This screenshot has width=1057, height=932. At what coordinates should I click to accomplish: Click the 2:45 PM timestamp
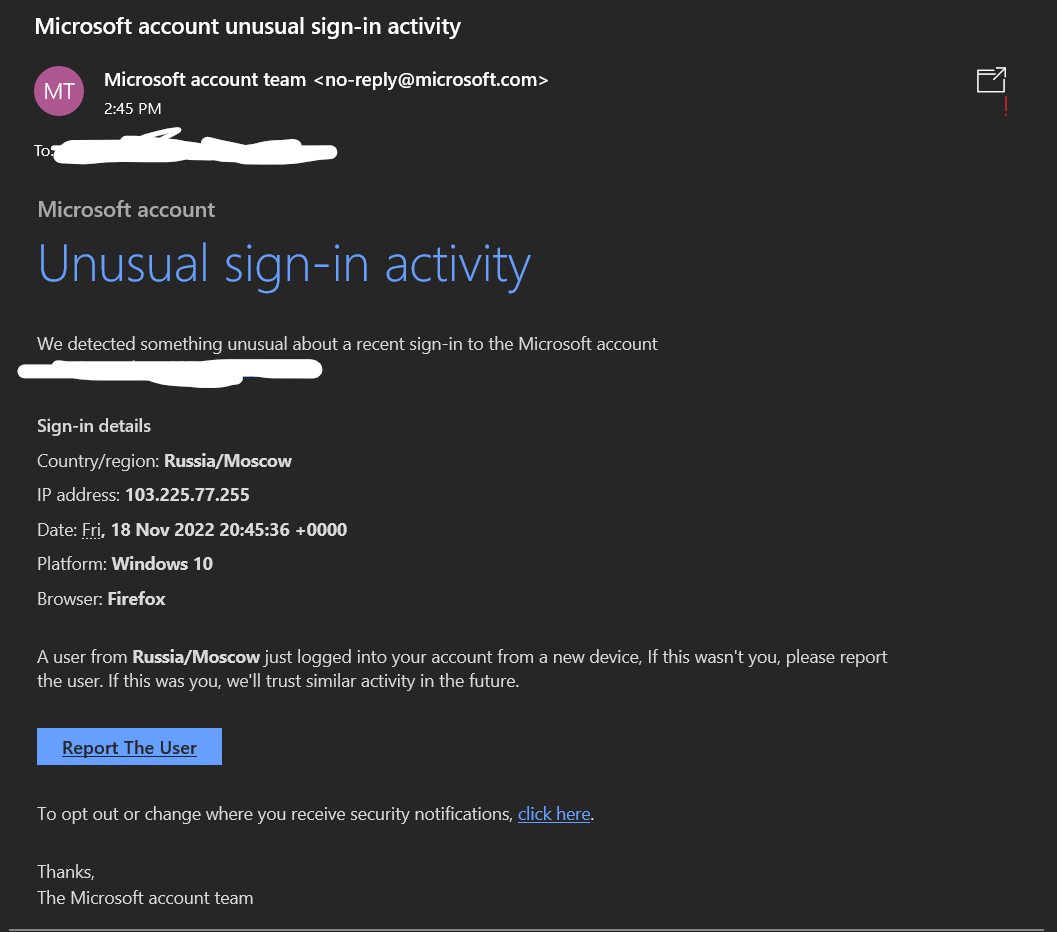133,108
